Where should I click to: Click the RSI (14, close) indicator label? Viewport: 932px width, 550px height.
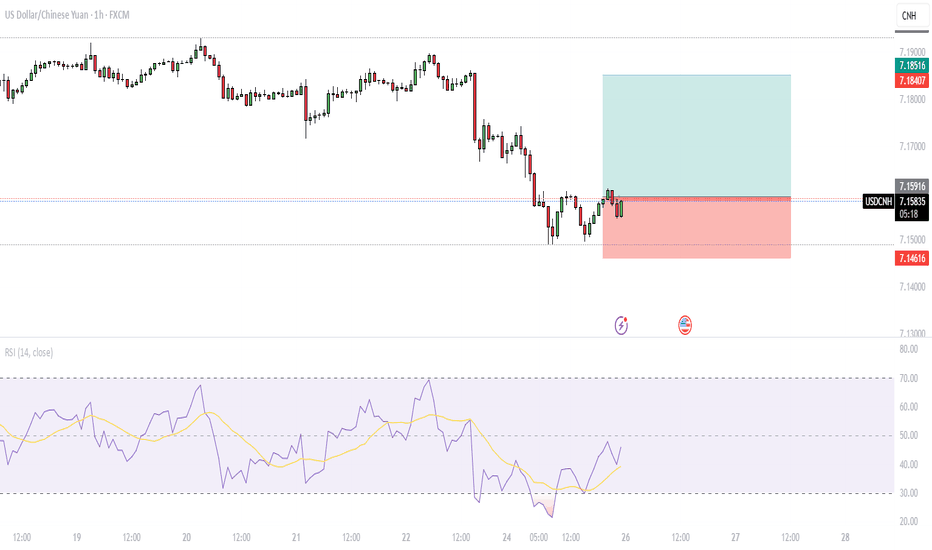29,353
